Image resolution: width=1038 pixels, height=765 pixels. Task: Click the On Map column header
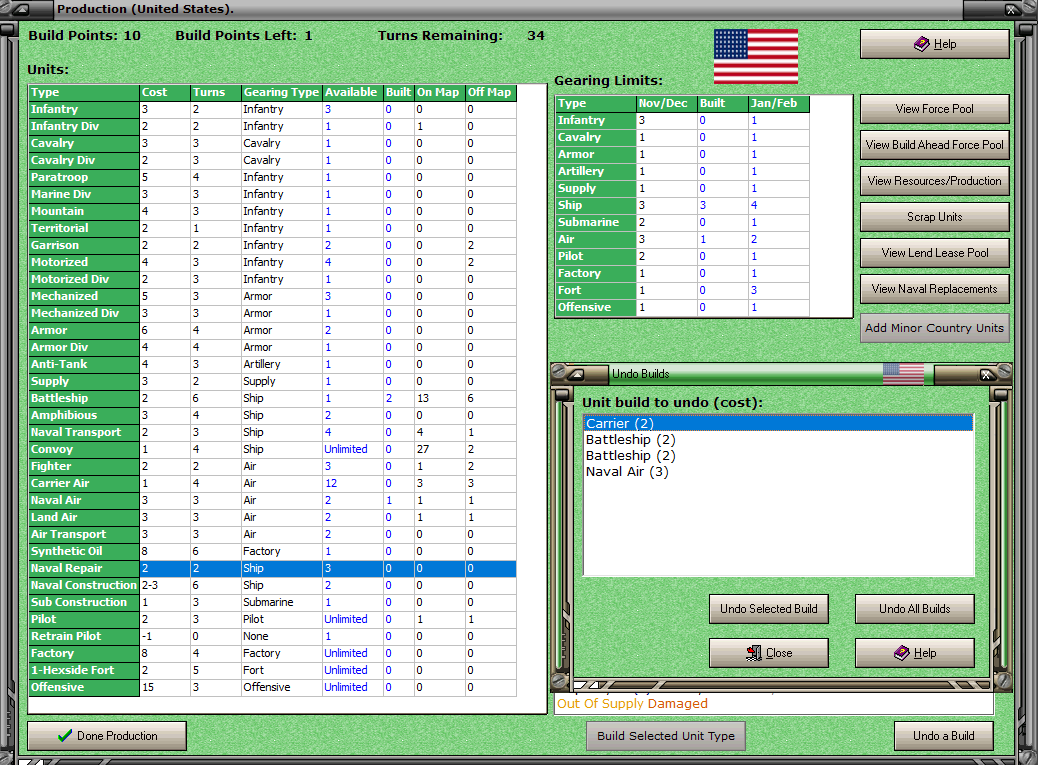440,93
